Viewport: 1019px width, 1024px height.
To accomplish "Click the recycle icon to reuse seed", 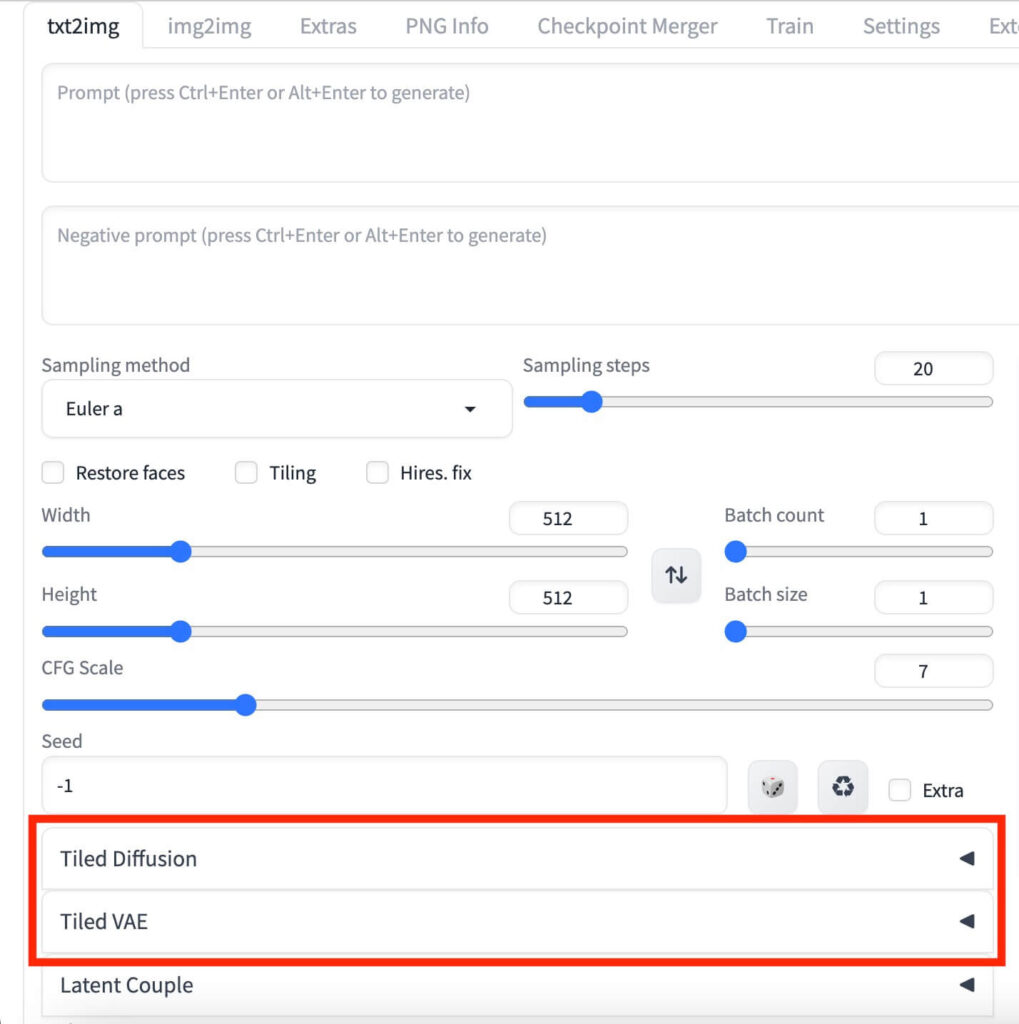I will point(842,787).
